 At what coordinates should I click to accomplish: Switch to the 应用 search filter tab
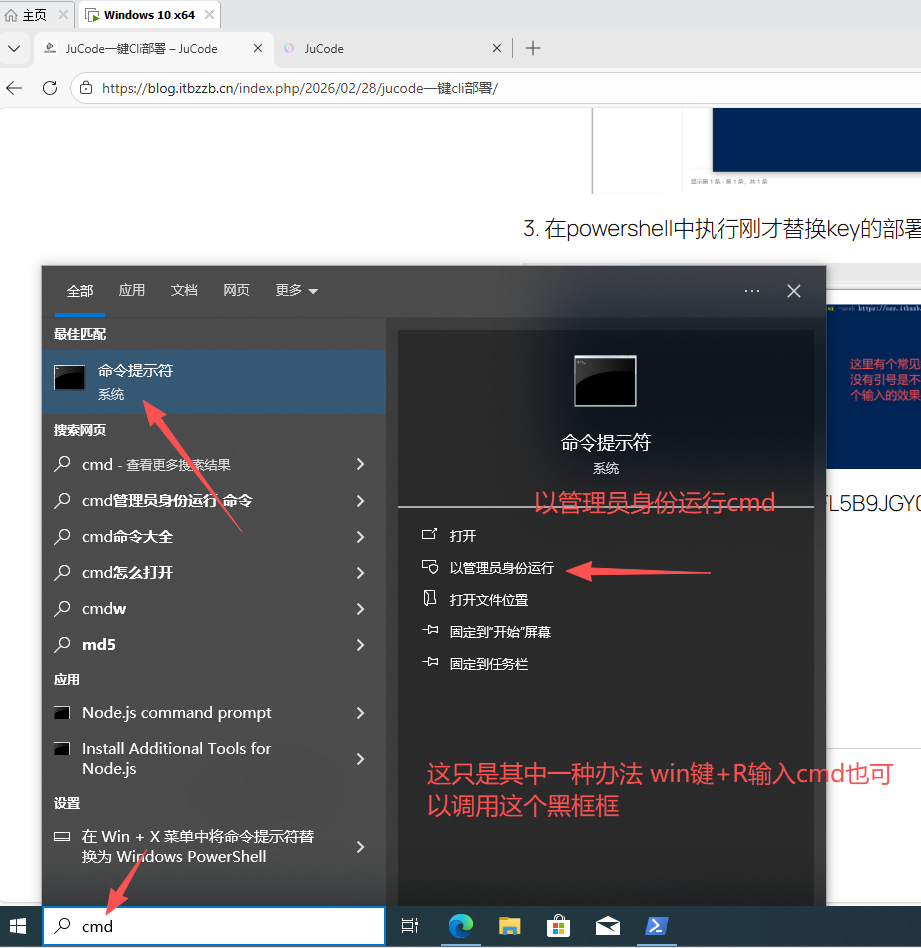(132, 291)
